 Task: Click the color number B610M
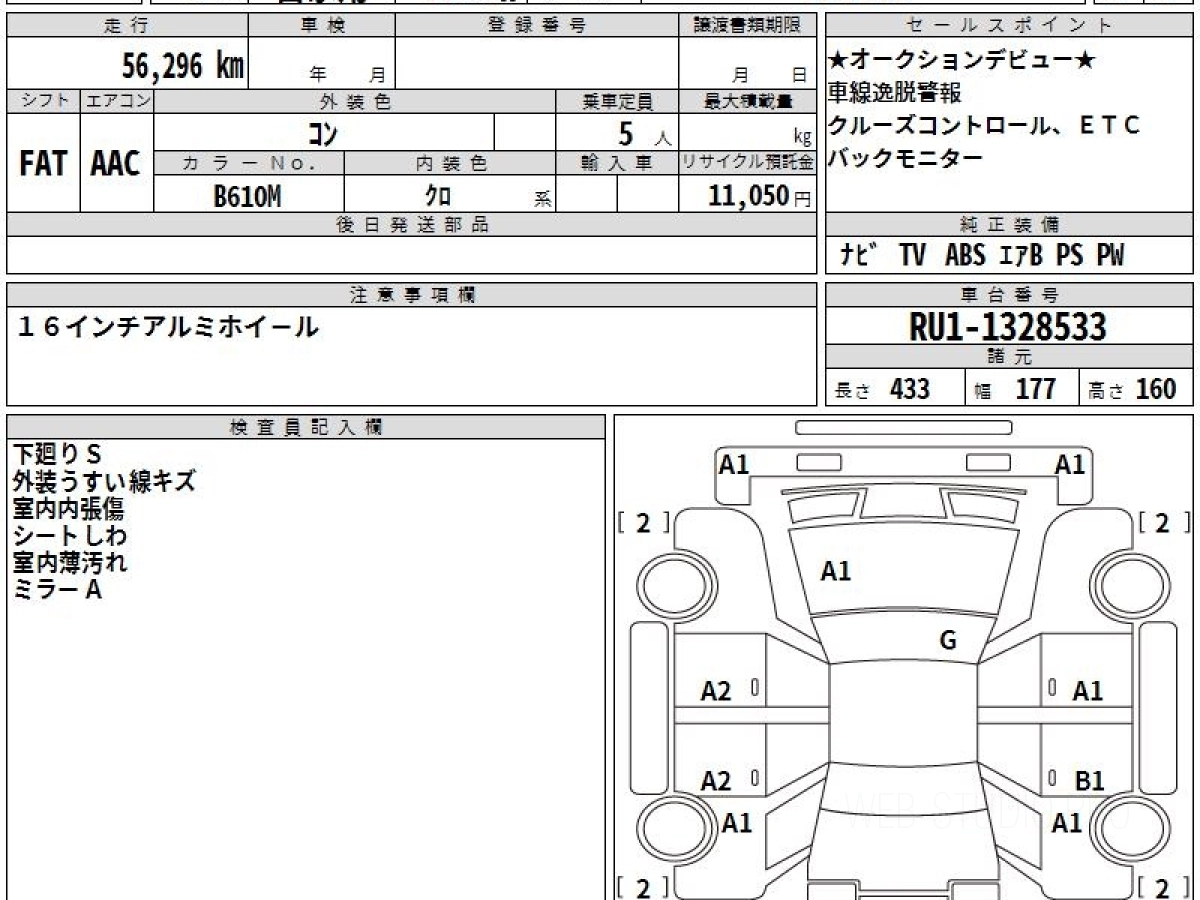pyautogui.click(x=247, y=196)
